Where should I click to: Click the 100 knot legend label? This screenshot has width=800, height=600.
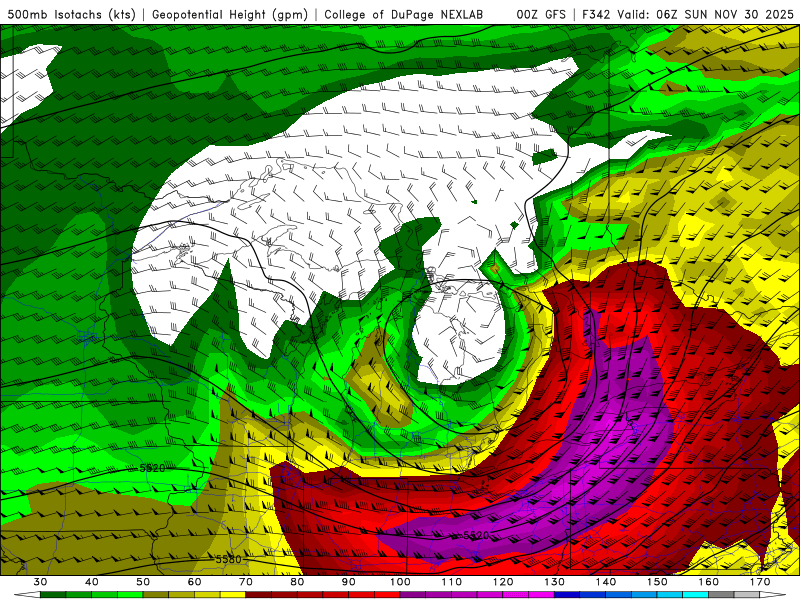[x=400, y=582]
